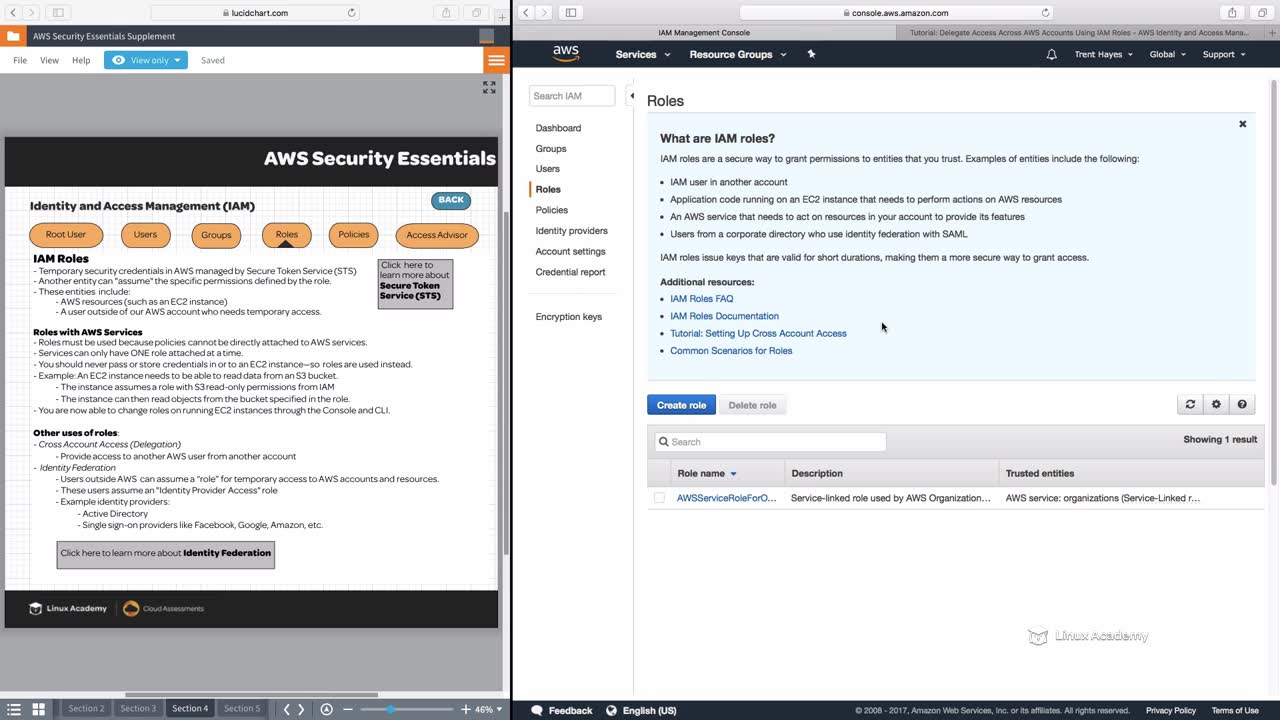Click the Access Advisor button in the diagram
The image size is (1280, 720).
pyautogui.click(x=437, y=235)
